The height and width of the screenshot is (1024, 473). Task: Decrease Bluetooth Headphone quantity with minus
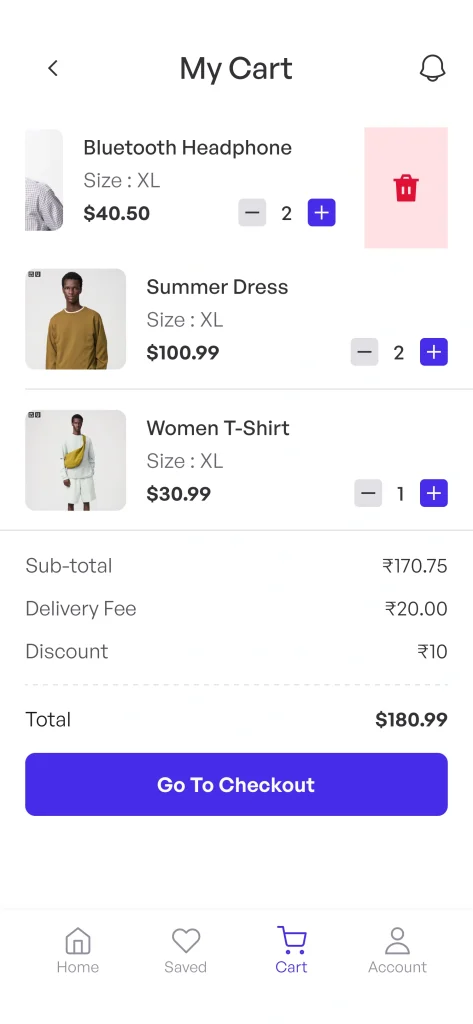point(252,213)
